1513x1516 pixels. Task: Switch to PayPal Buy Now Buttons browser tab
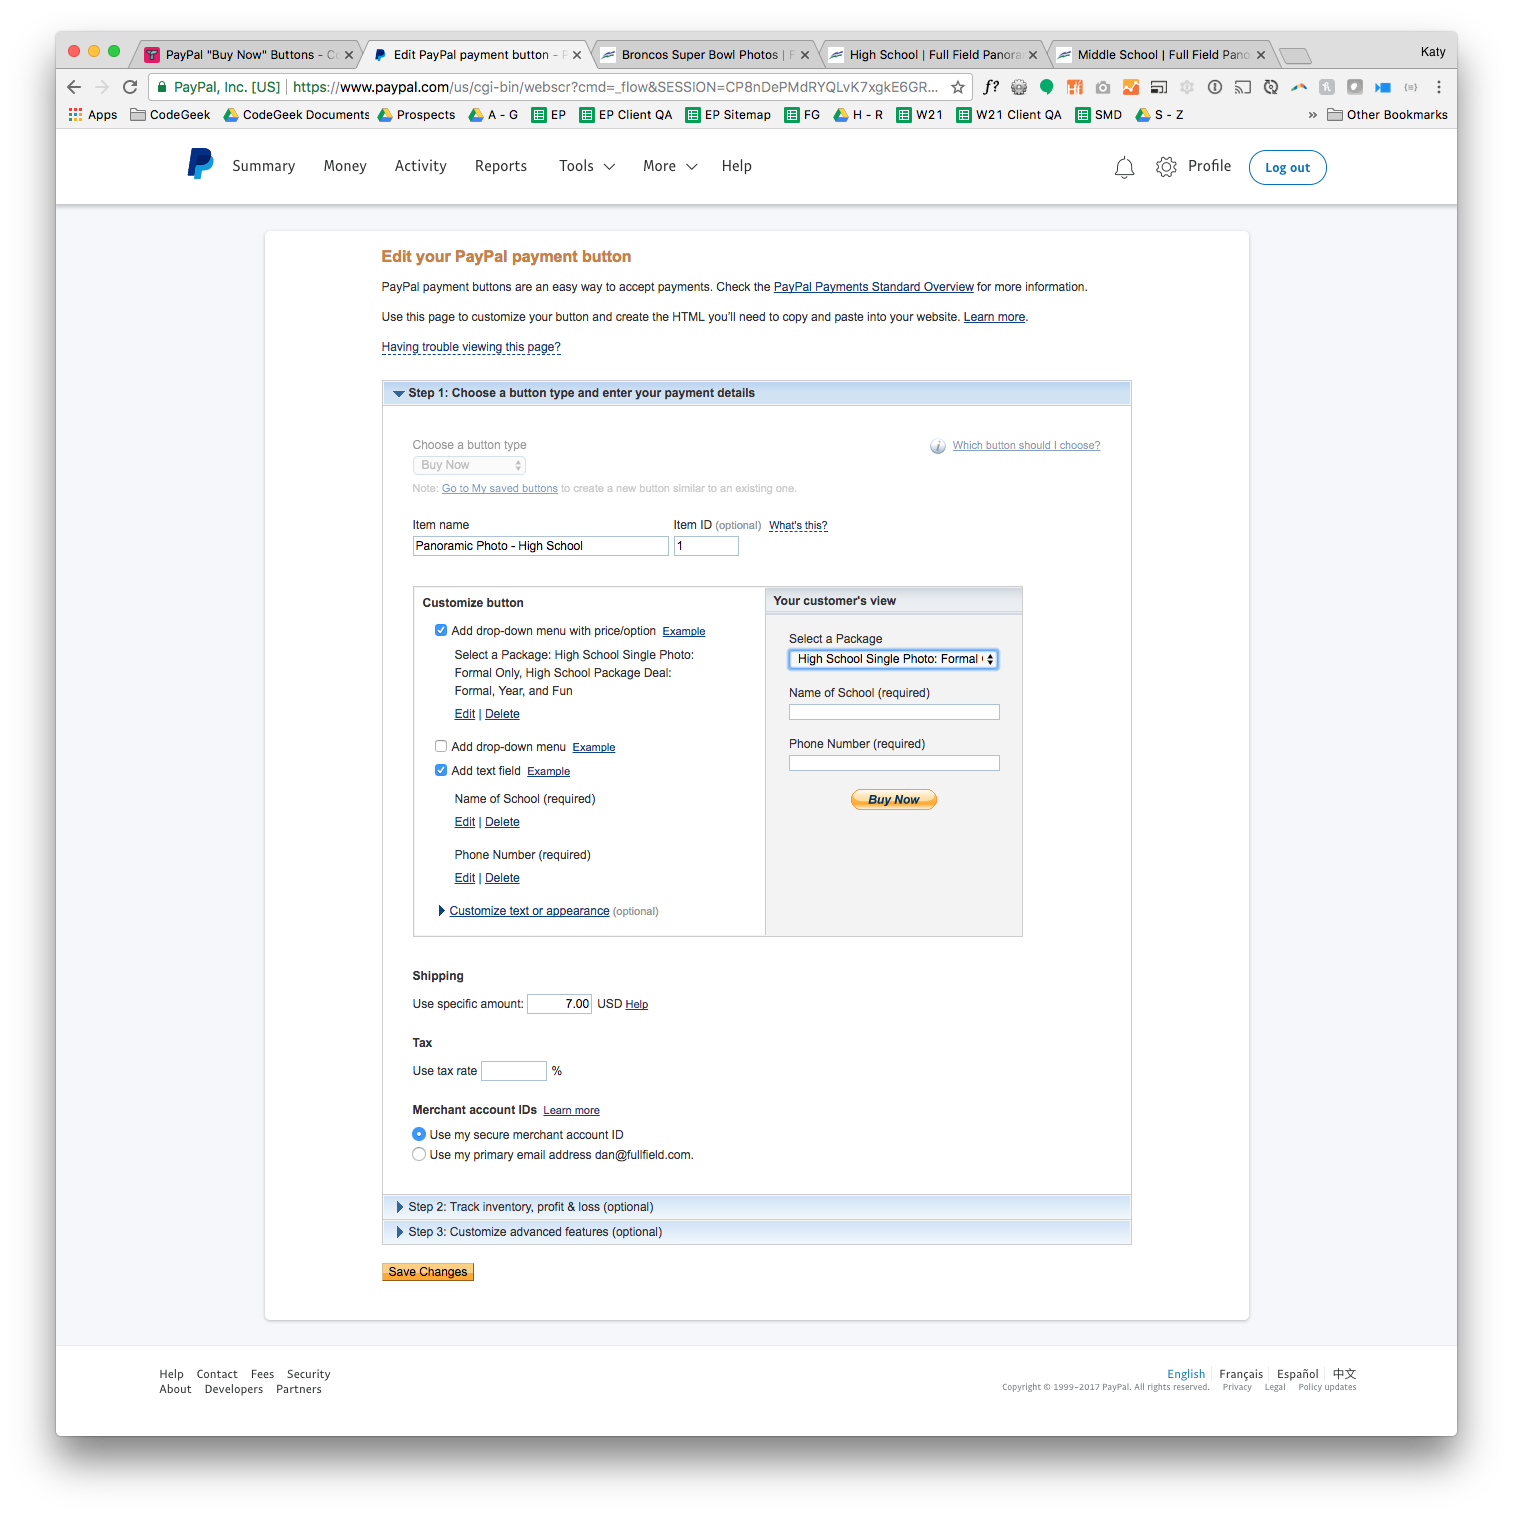[247, 55]
